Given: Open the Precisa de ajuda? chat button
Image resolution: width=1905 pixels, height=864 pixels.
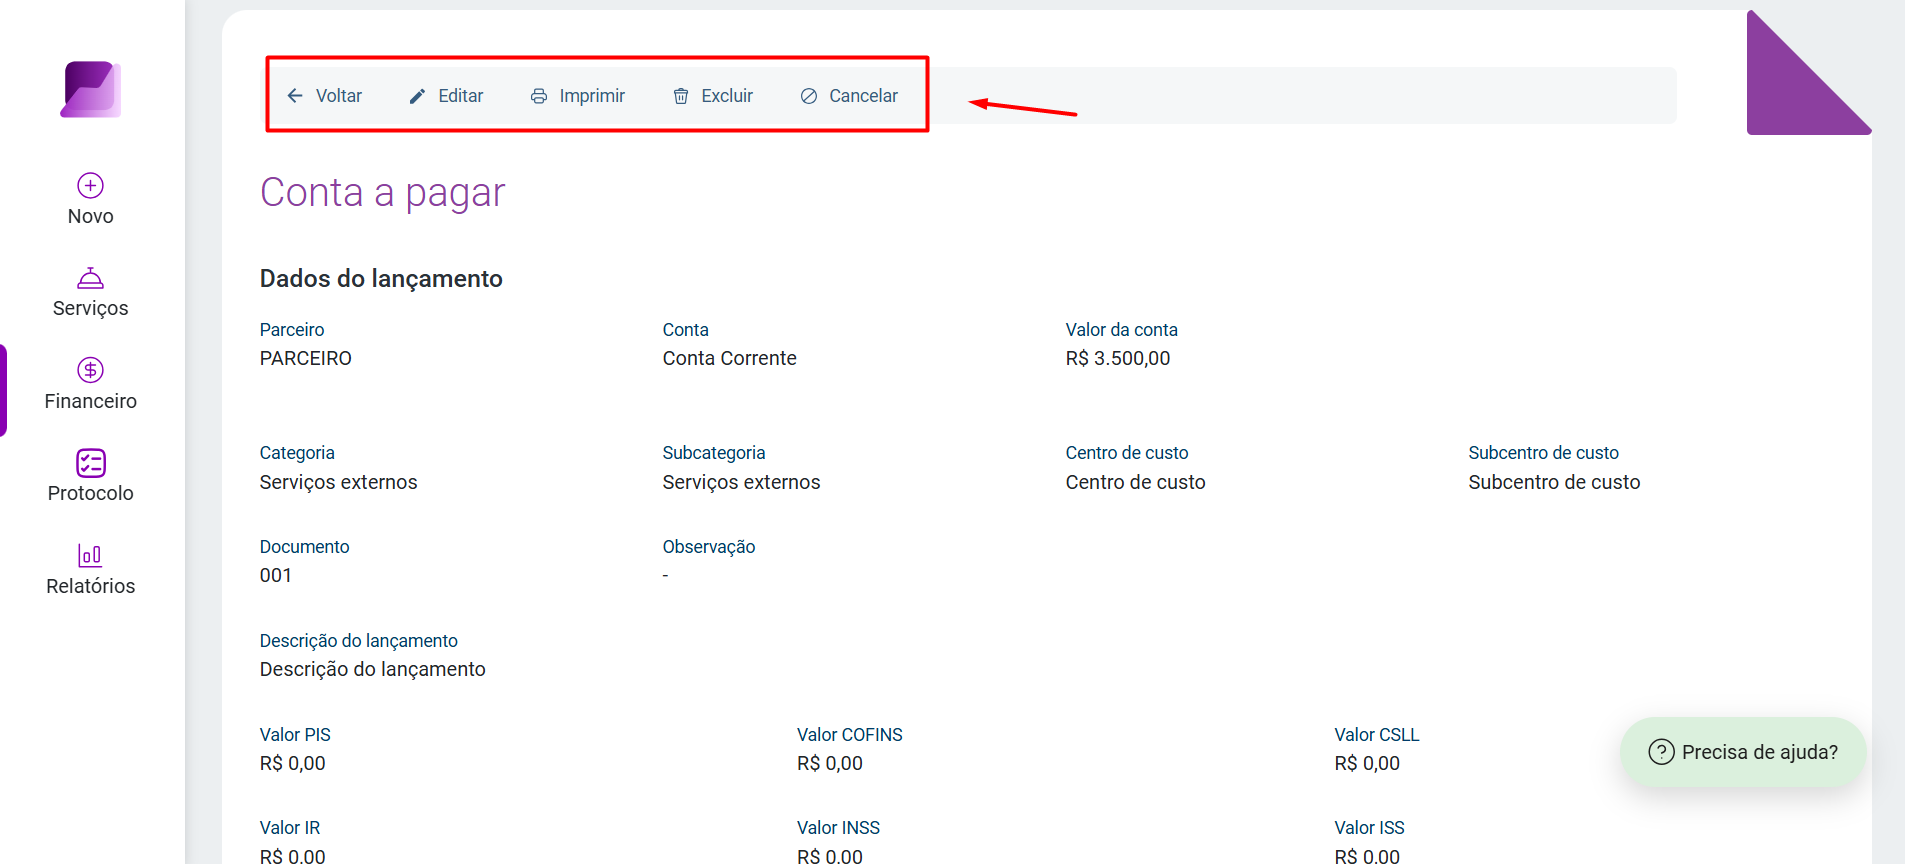Looking at the screenshot, I should (1743, 752).
